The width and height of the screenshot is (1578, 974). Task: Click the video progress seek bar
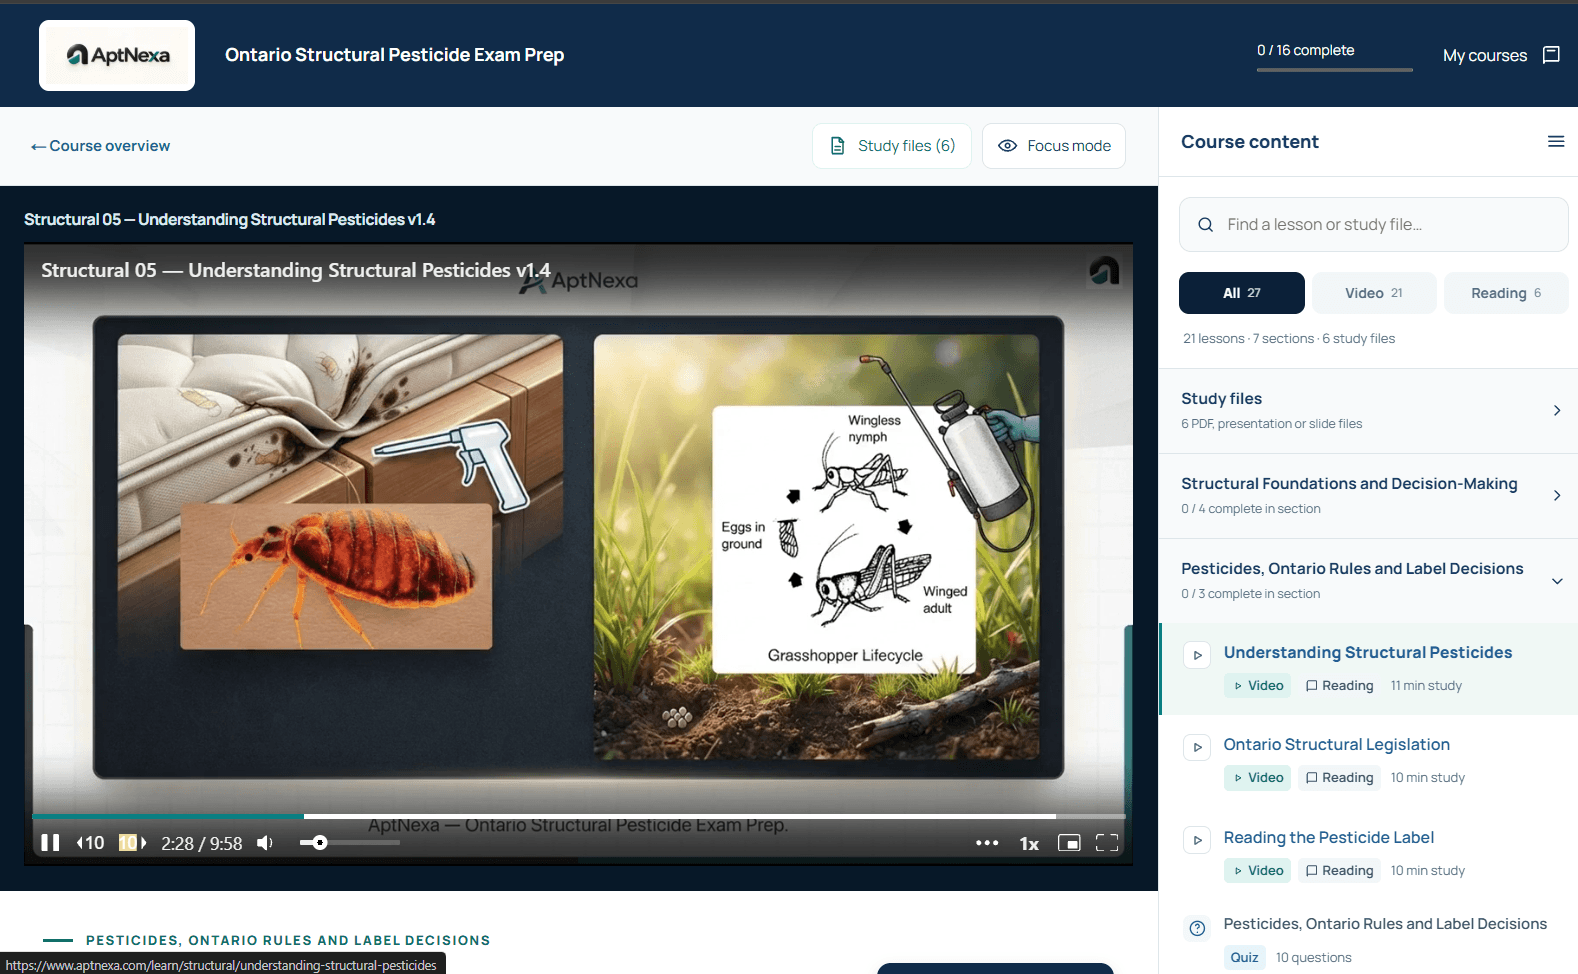[x=578, y=817]
